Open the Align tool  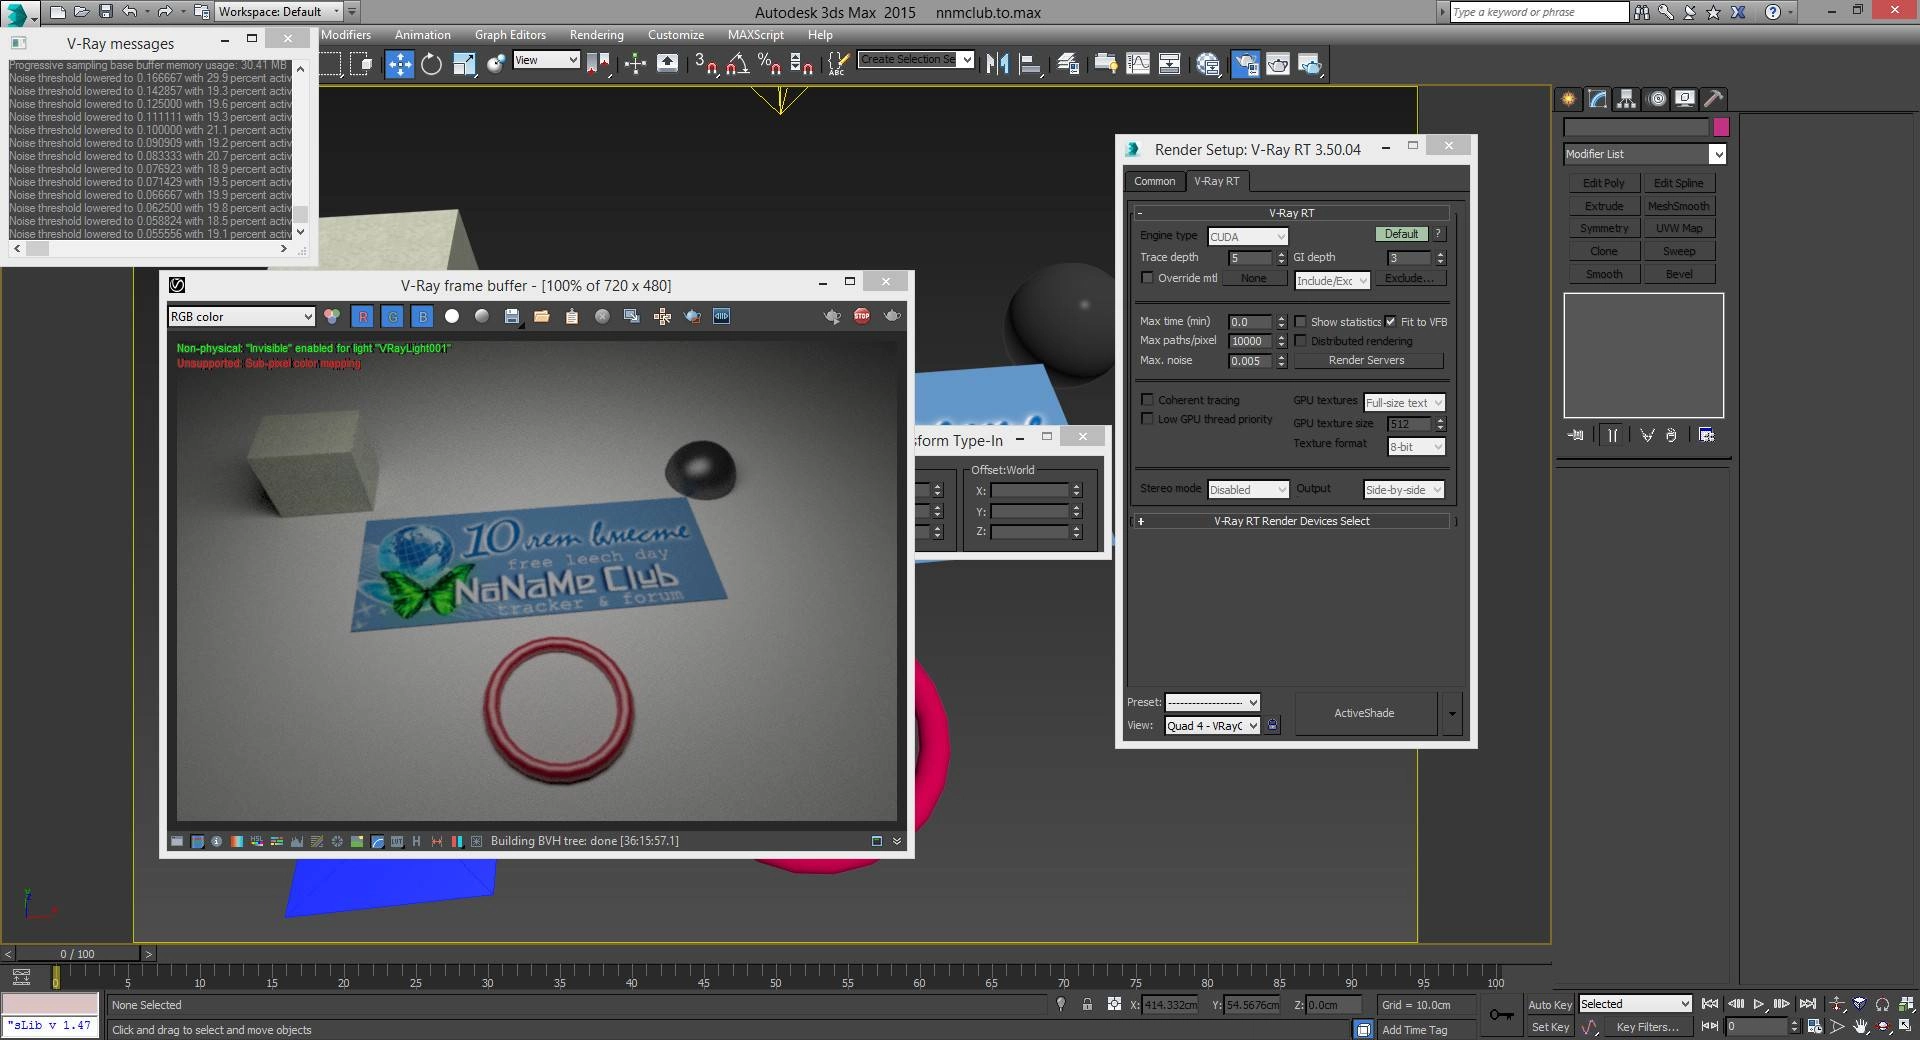[1030, 64]
